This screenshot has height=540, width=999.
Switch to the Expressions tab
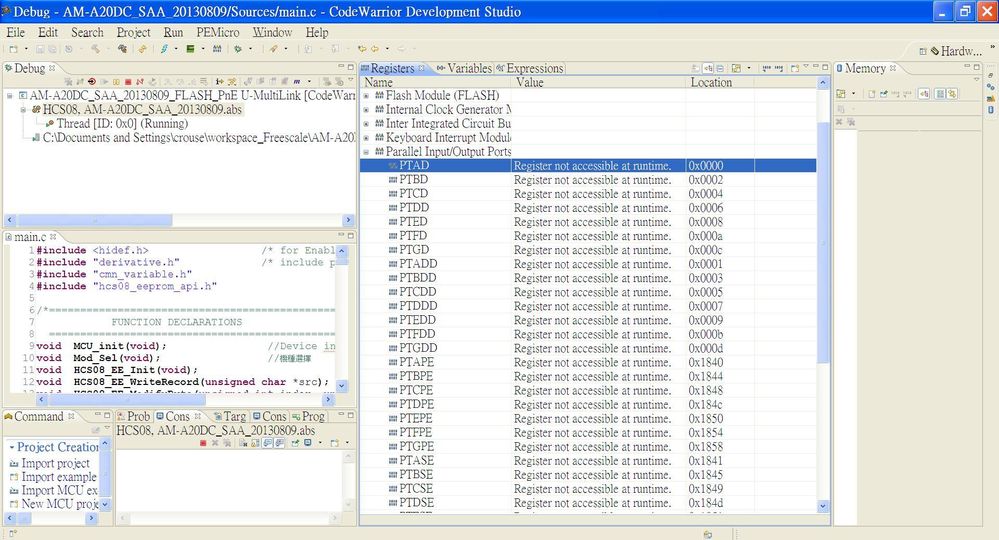(x=529, y=68)
